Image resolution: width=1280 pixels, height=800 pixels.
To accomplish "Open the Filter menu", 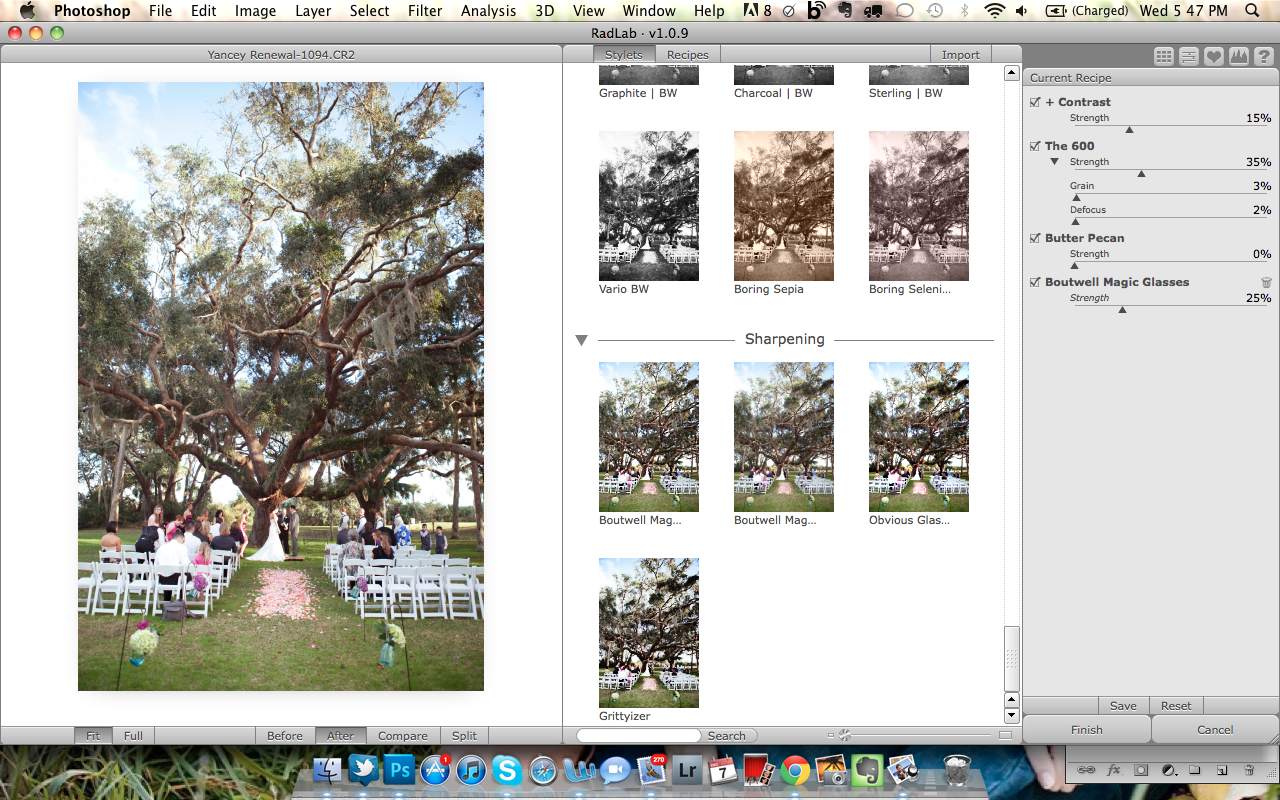I will click(x=425, y=11).
